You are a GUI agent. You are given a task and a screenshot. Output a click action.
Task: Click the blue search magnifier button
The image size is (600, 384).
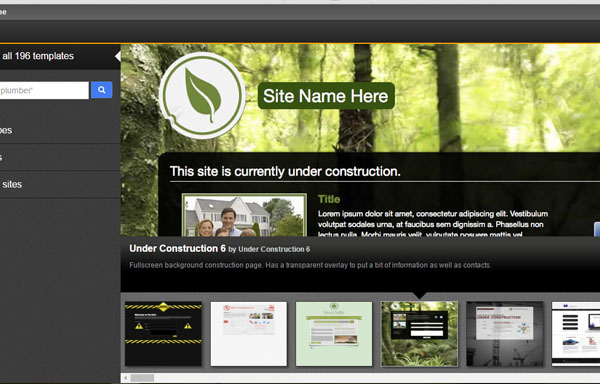101,90
